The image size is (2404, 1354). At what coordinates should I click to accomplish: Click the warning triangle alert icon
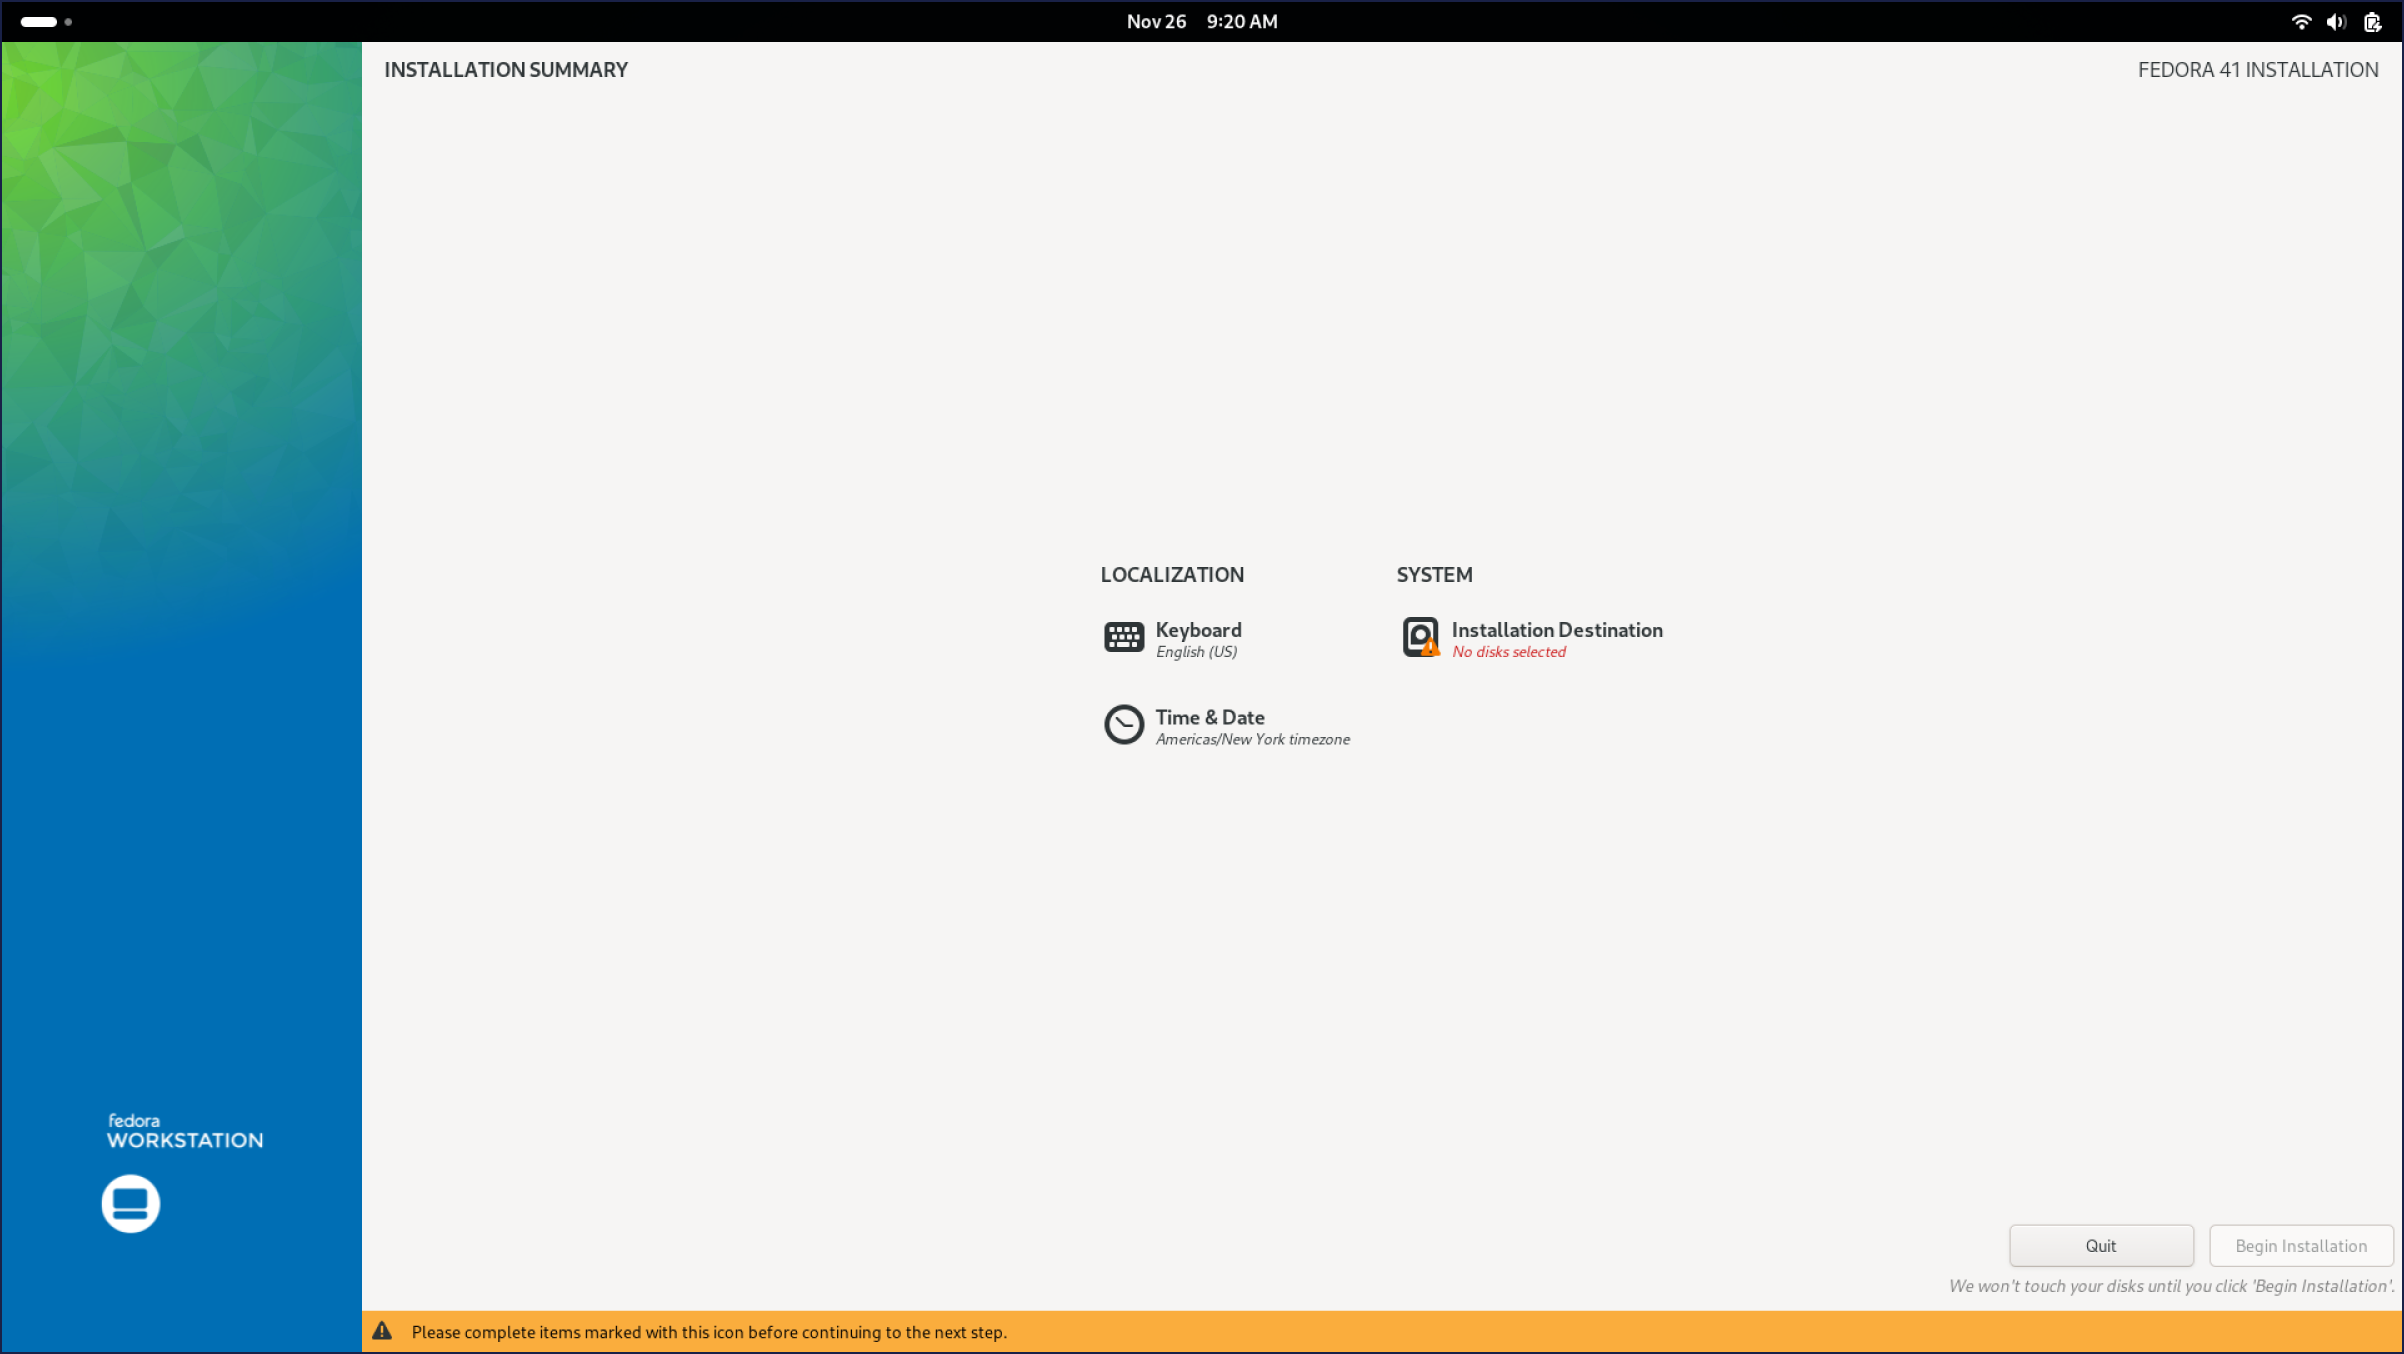pyautogui.click(x=381, y=1331)
